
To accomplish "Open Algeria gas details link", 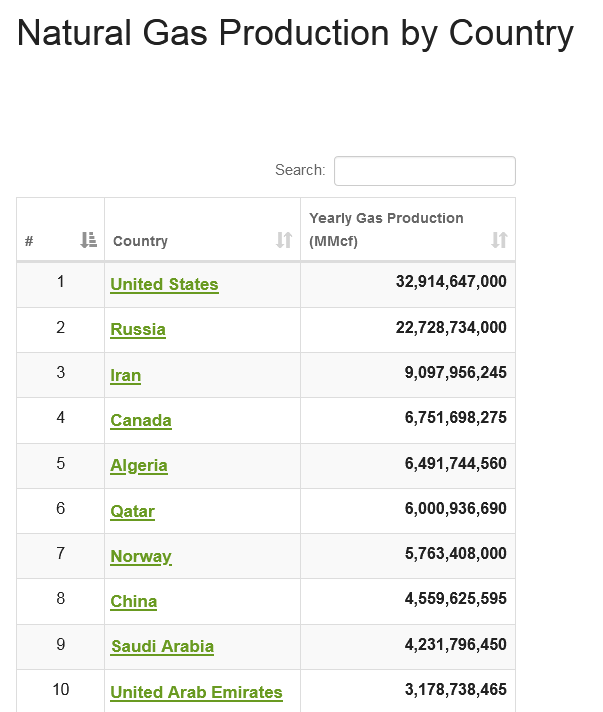I will (x=139, y=466).
